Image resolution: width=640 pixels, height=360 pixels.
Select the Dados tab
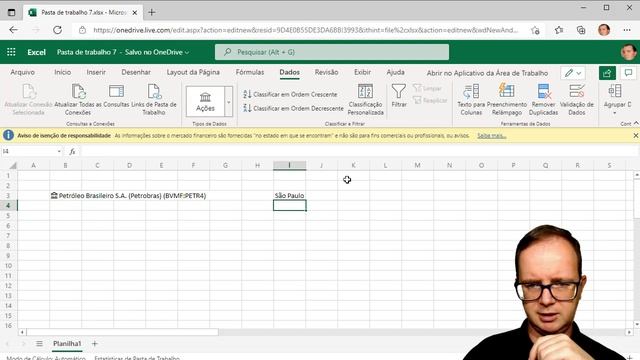pos(289,72)
